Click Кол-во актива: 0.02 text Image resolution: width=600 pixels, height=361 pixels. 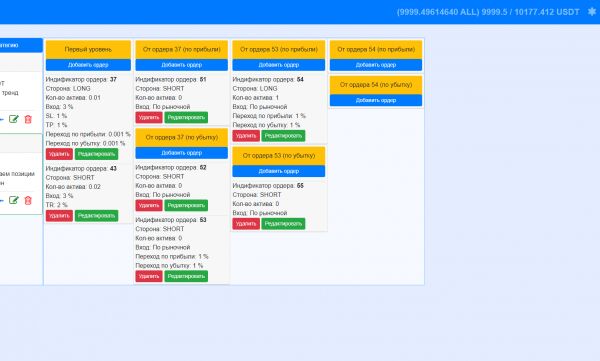click(73, 187)
